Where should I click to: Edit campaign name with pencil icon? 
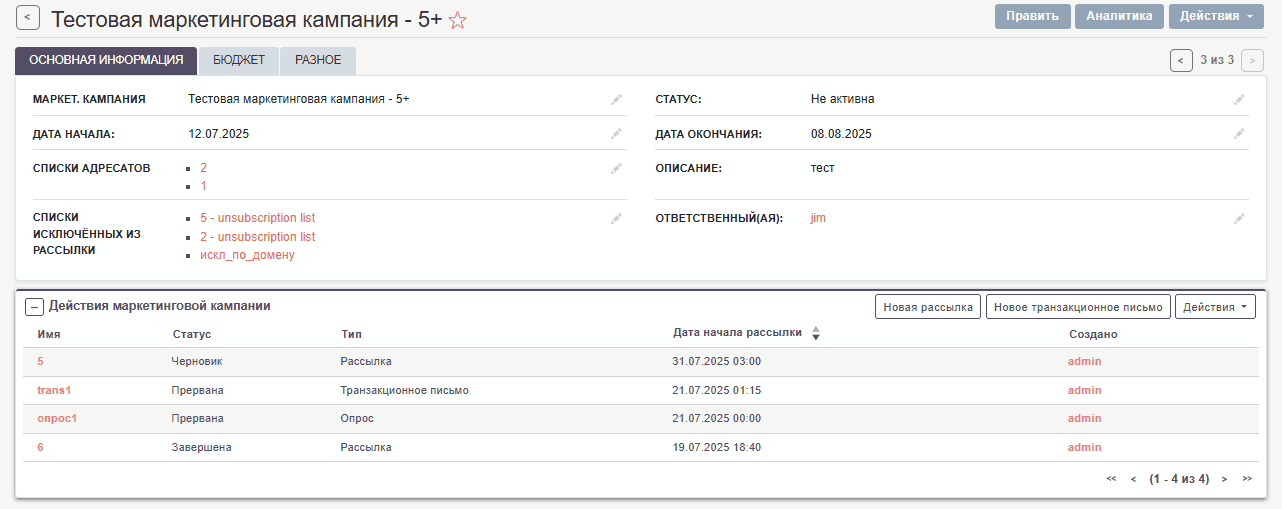[616, 99]
